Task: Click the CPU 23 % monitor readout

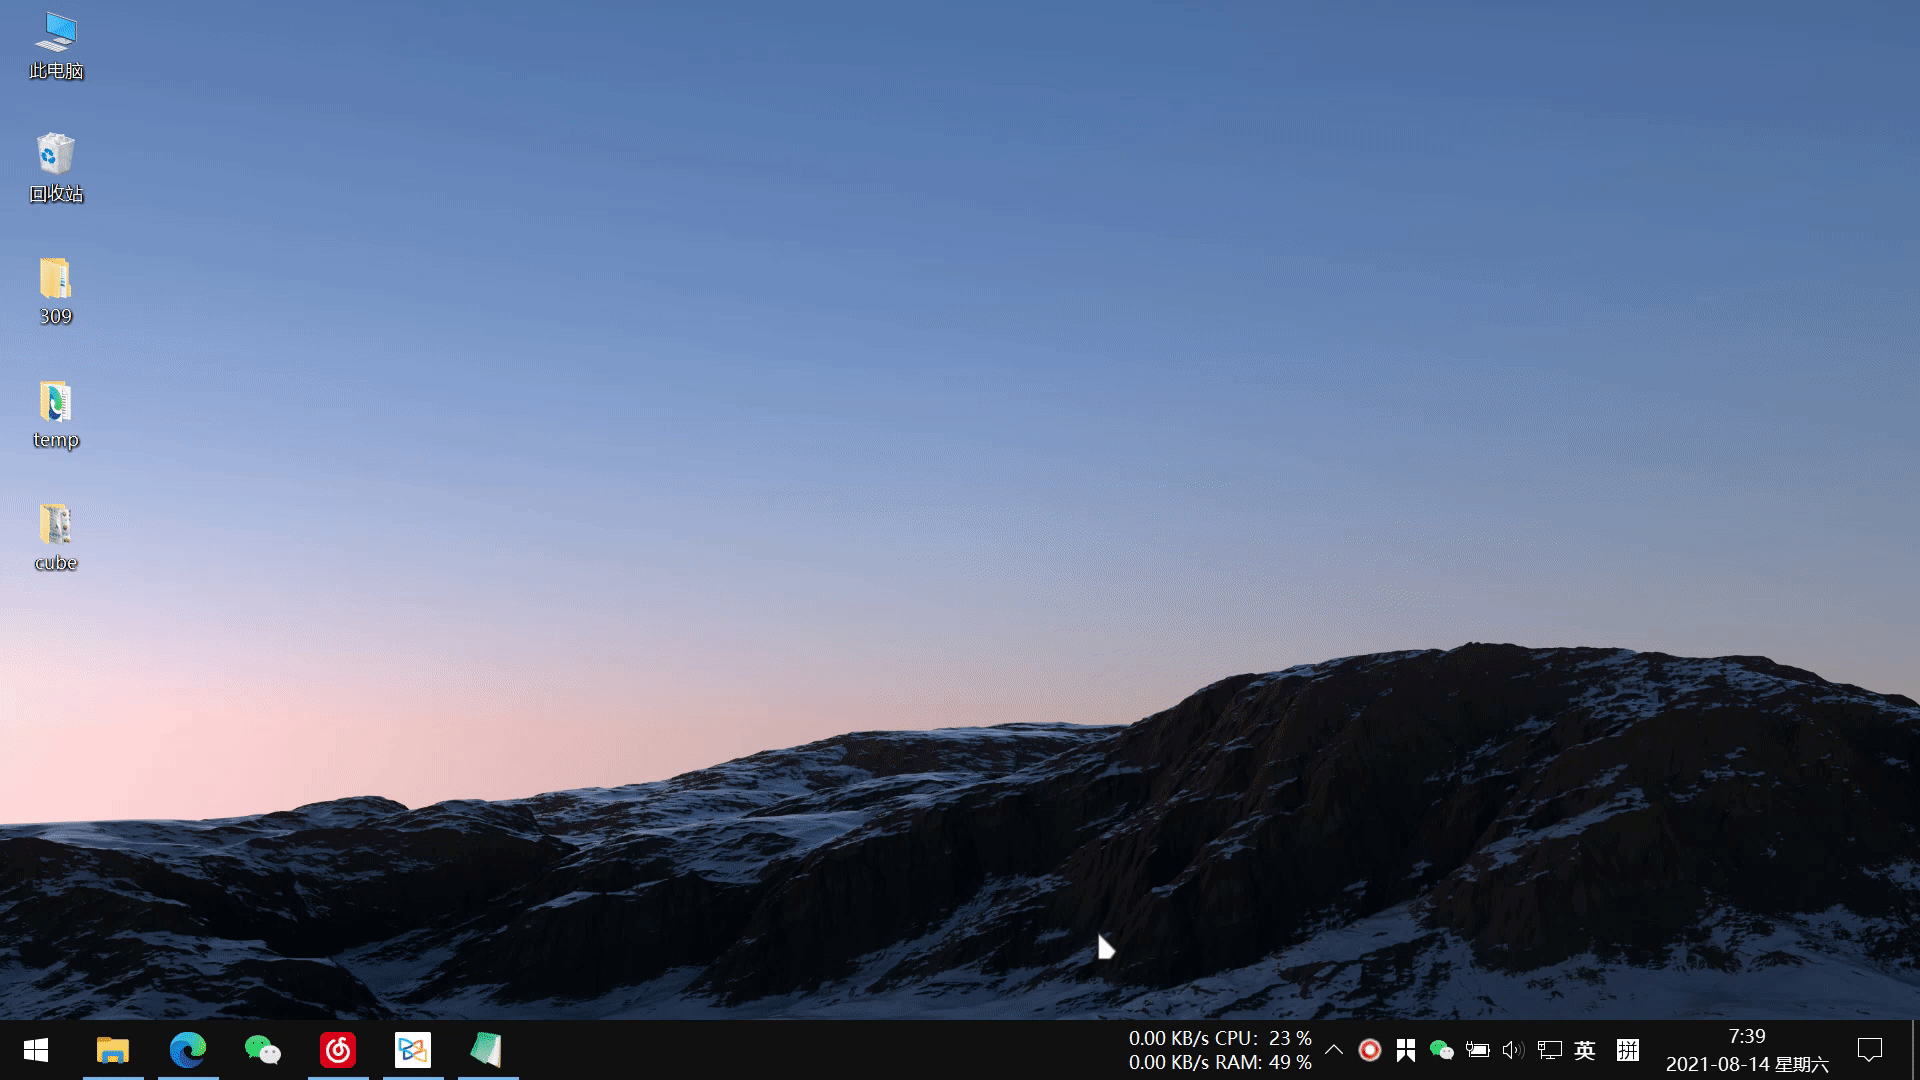Action: [x=1263, y=1038]
